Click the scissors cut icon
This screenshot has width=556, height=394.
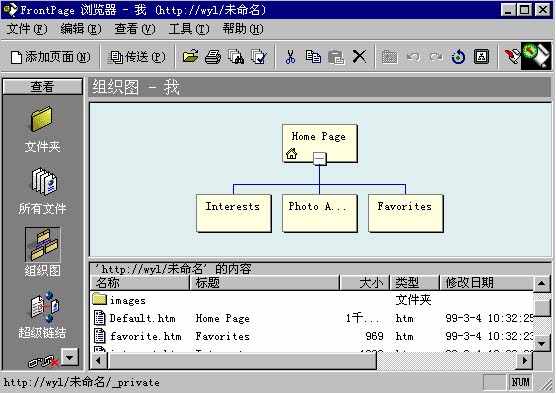[290, 57]
